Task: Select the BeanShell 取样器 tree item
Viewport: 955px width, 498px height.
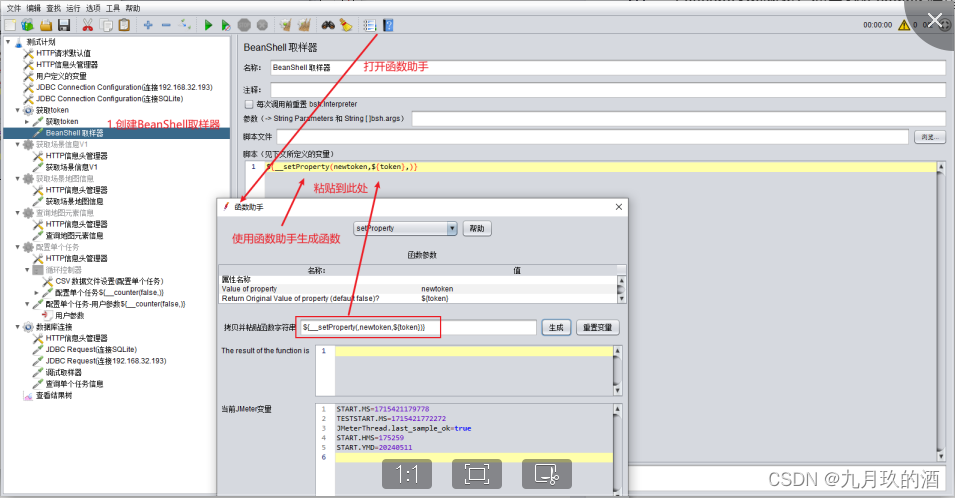Action: pos(74,133)
